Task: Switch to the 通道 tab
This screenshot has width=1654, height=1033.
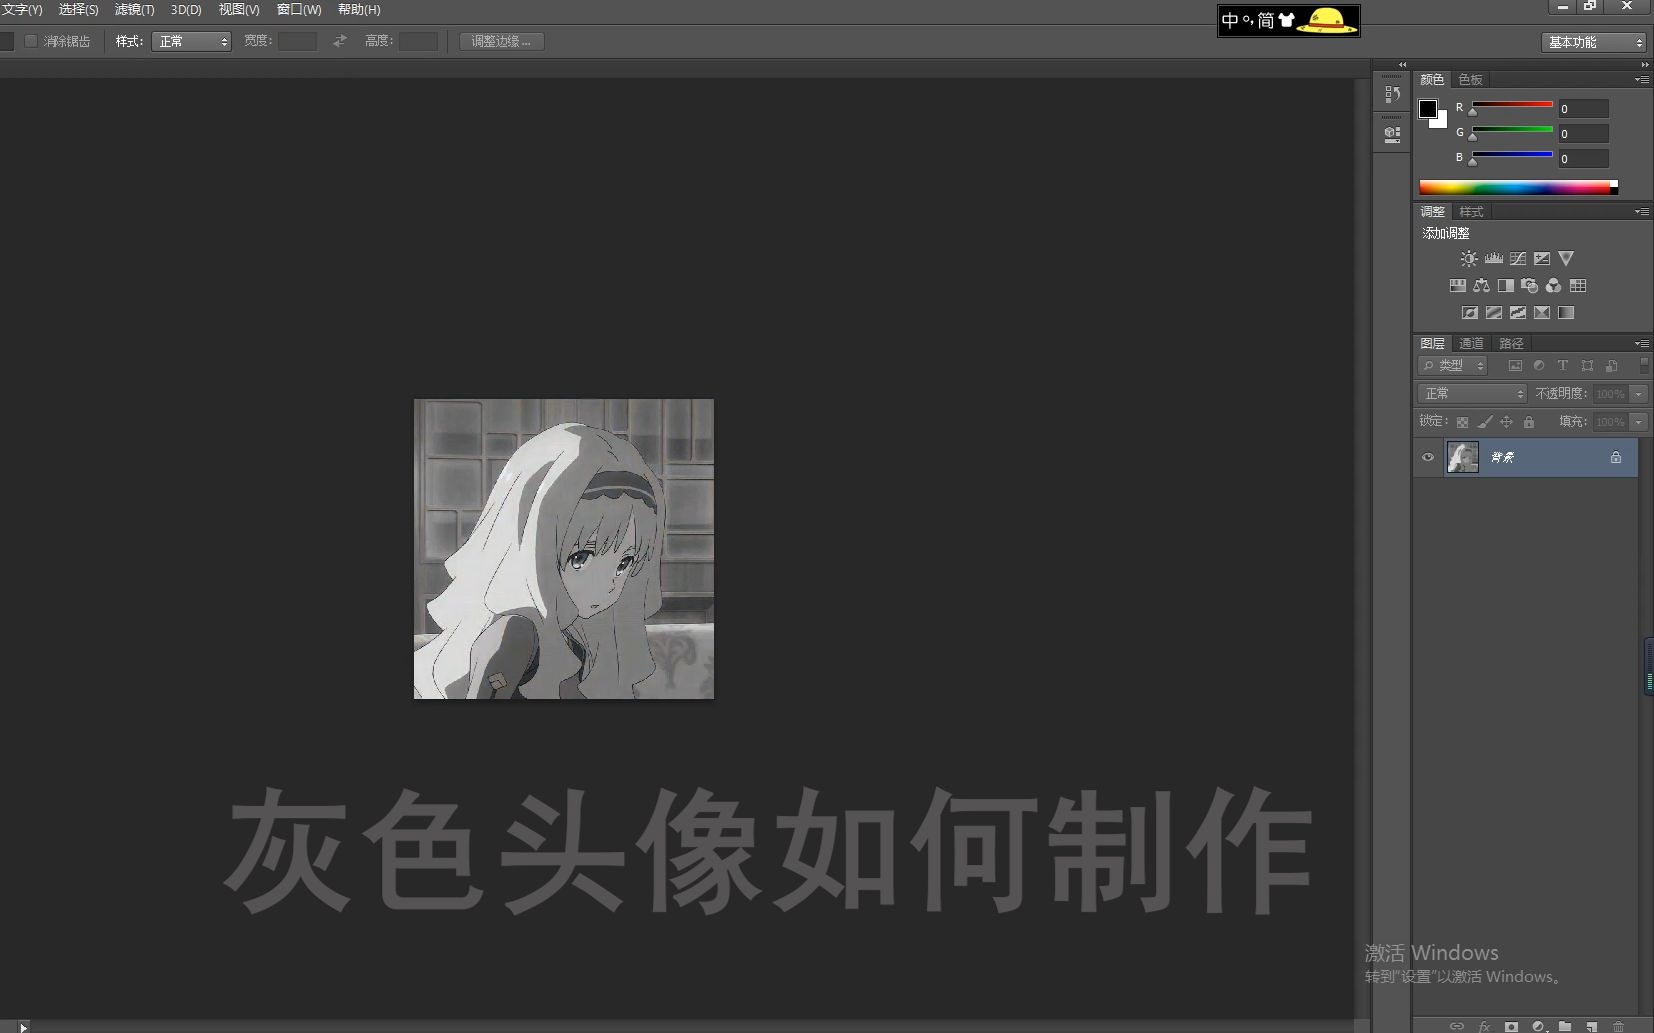Action: [1471, 344]
